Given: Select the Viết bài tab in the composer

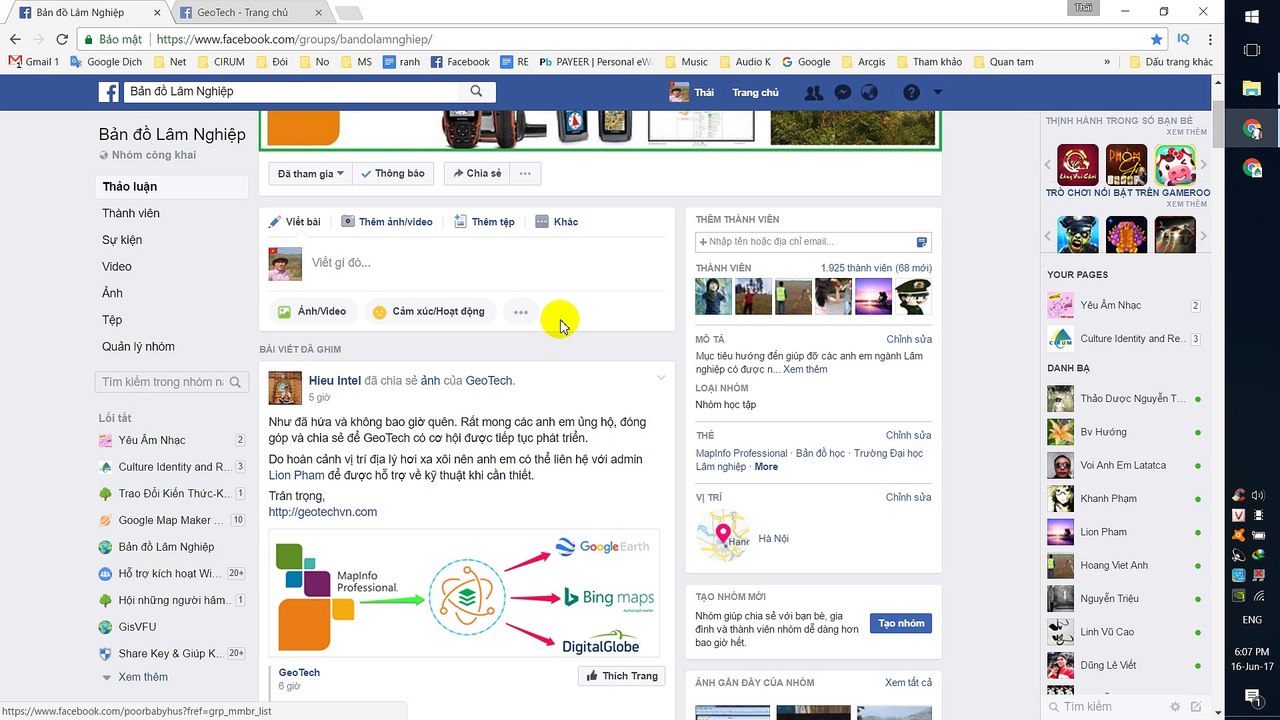Looking at the screenshot, I should pyautogui.click(x=295, y=222).
